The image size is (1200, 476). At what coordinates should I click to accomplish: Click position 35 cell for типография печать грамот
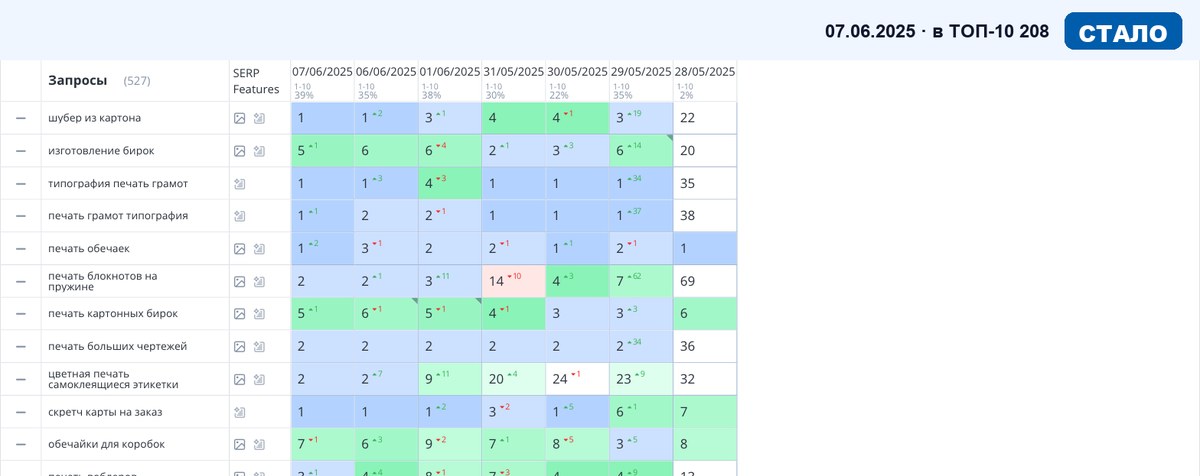pyautogui.click(x=705, y=184)
